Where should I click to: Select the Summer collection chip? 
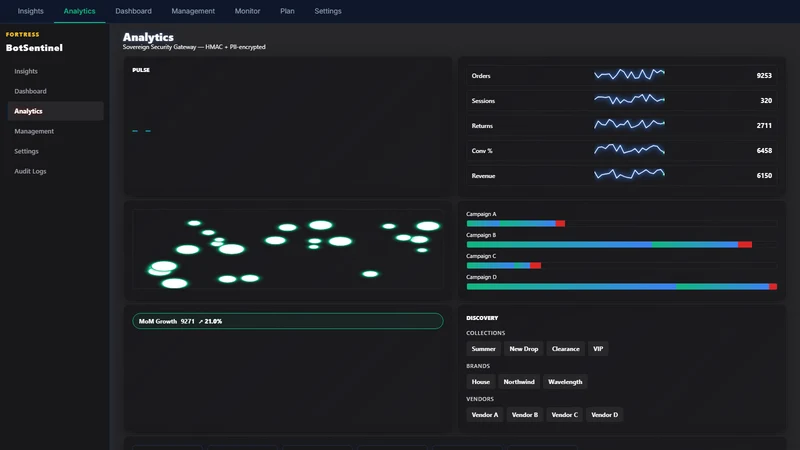(483, 349)
